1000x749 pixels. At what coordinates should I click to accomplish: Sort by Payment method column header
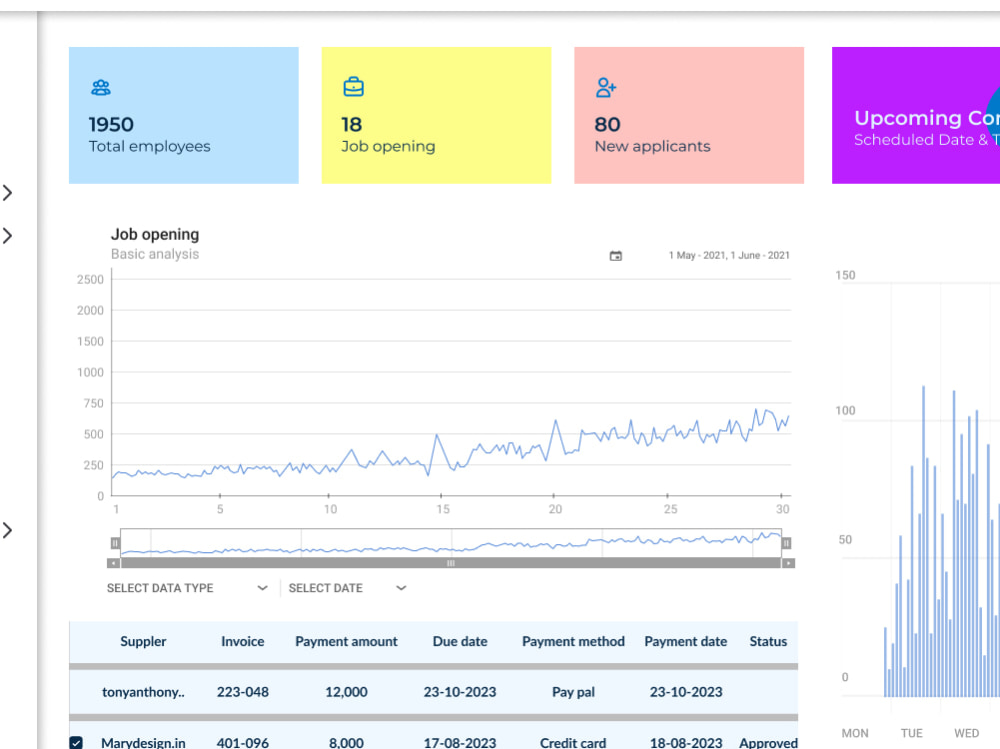tap(573, 641)
